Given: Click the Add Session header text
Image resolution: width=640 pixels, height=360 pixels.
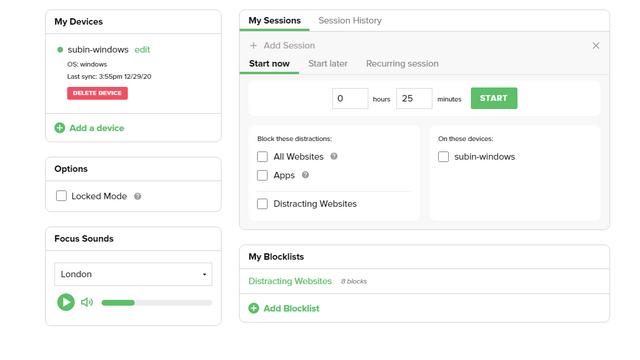Looking at the screenshot, I should [x=289, y=45].
